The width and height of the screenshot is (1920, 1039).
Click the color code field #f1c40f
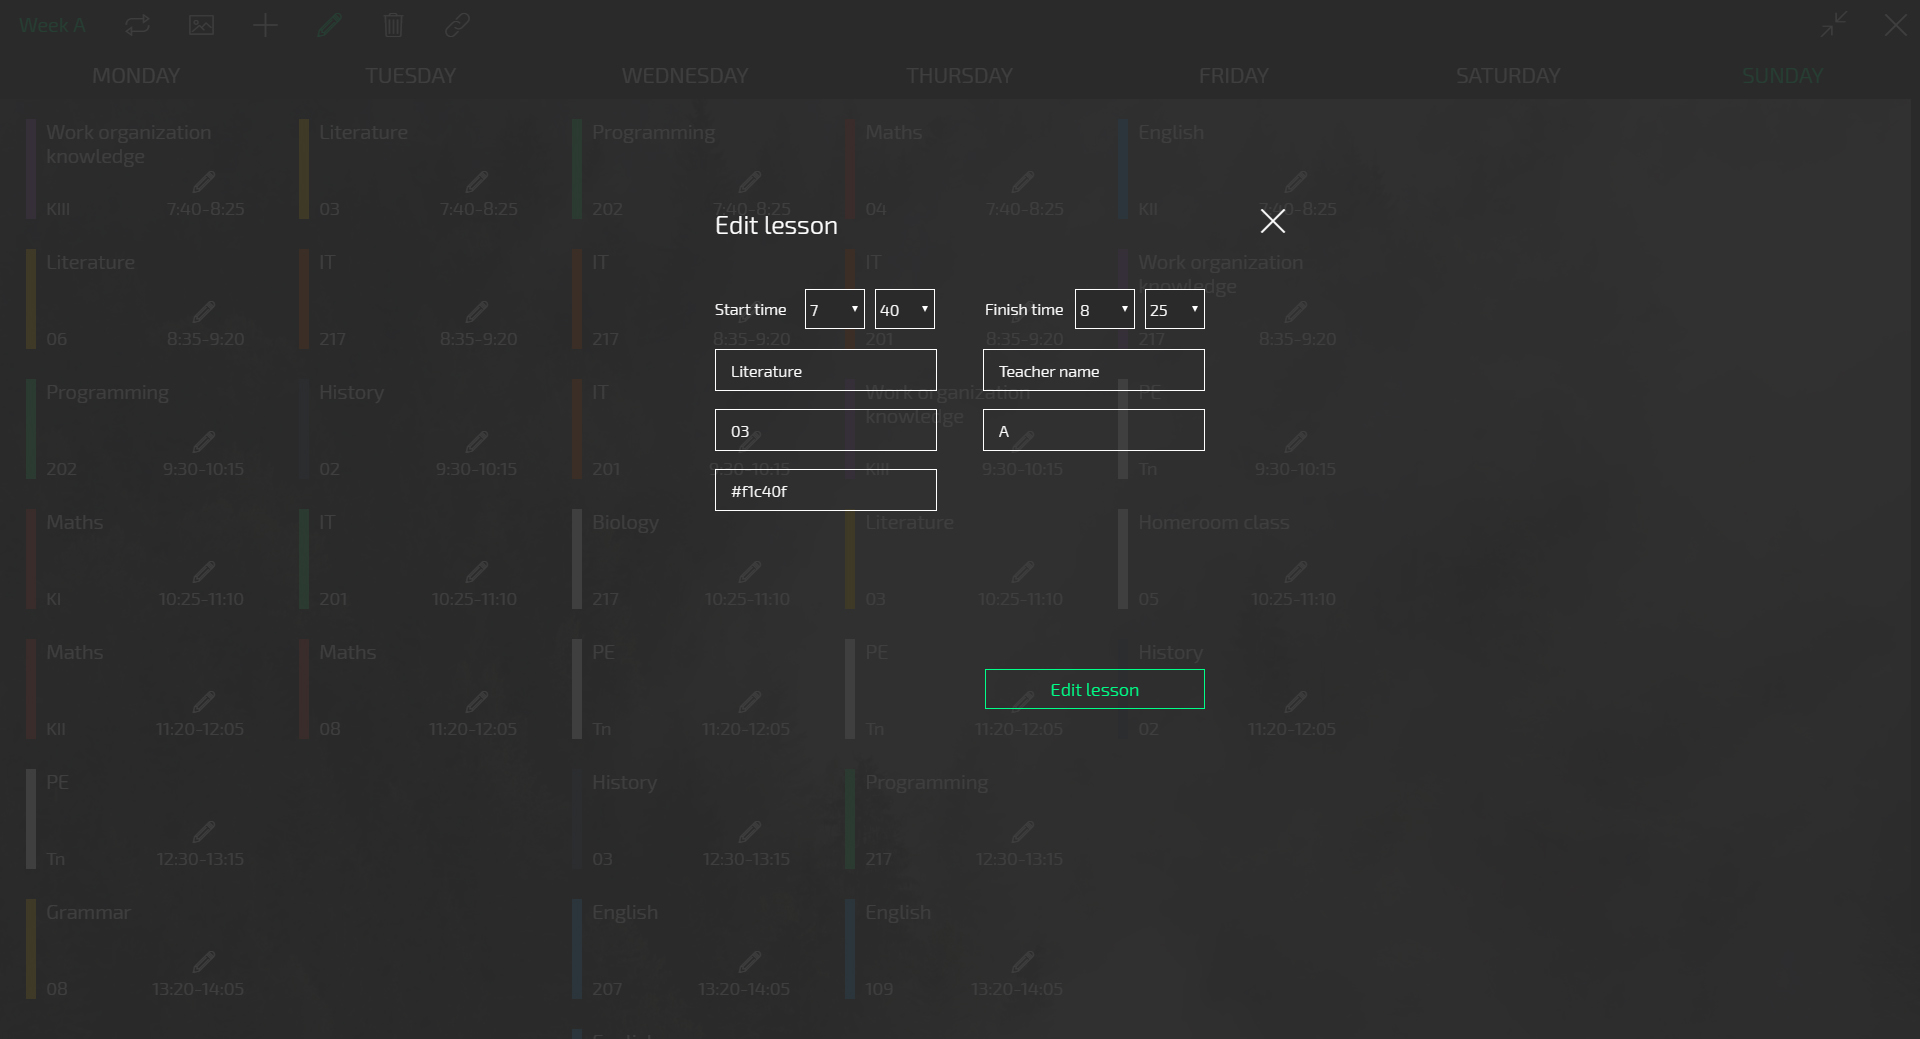[825, 490]
